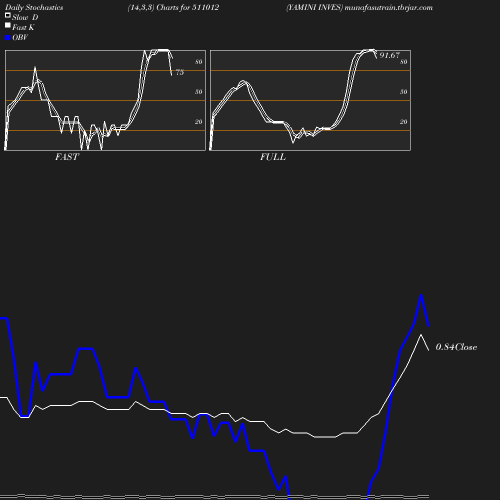Click the 'Daily Stochastics' title text
This screenshot has height=500, width=500.
tap(34, 7)
